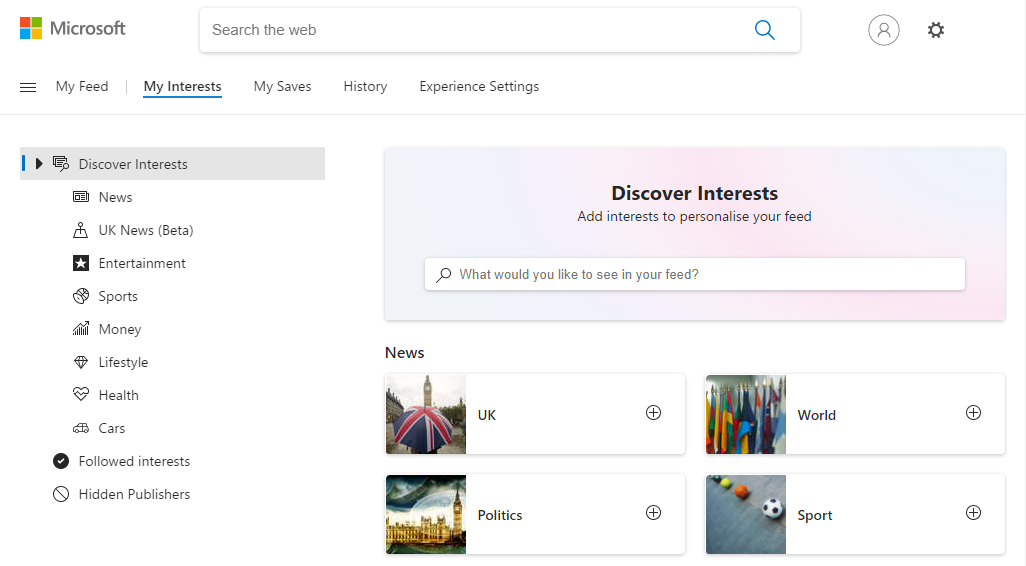Go to the History tab
1026x566 pixels.
click(365, 87)
